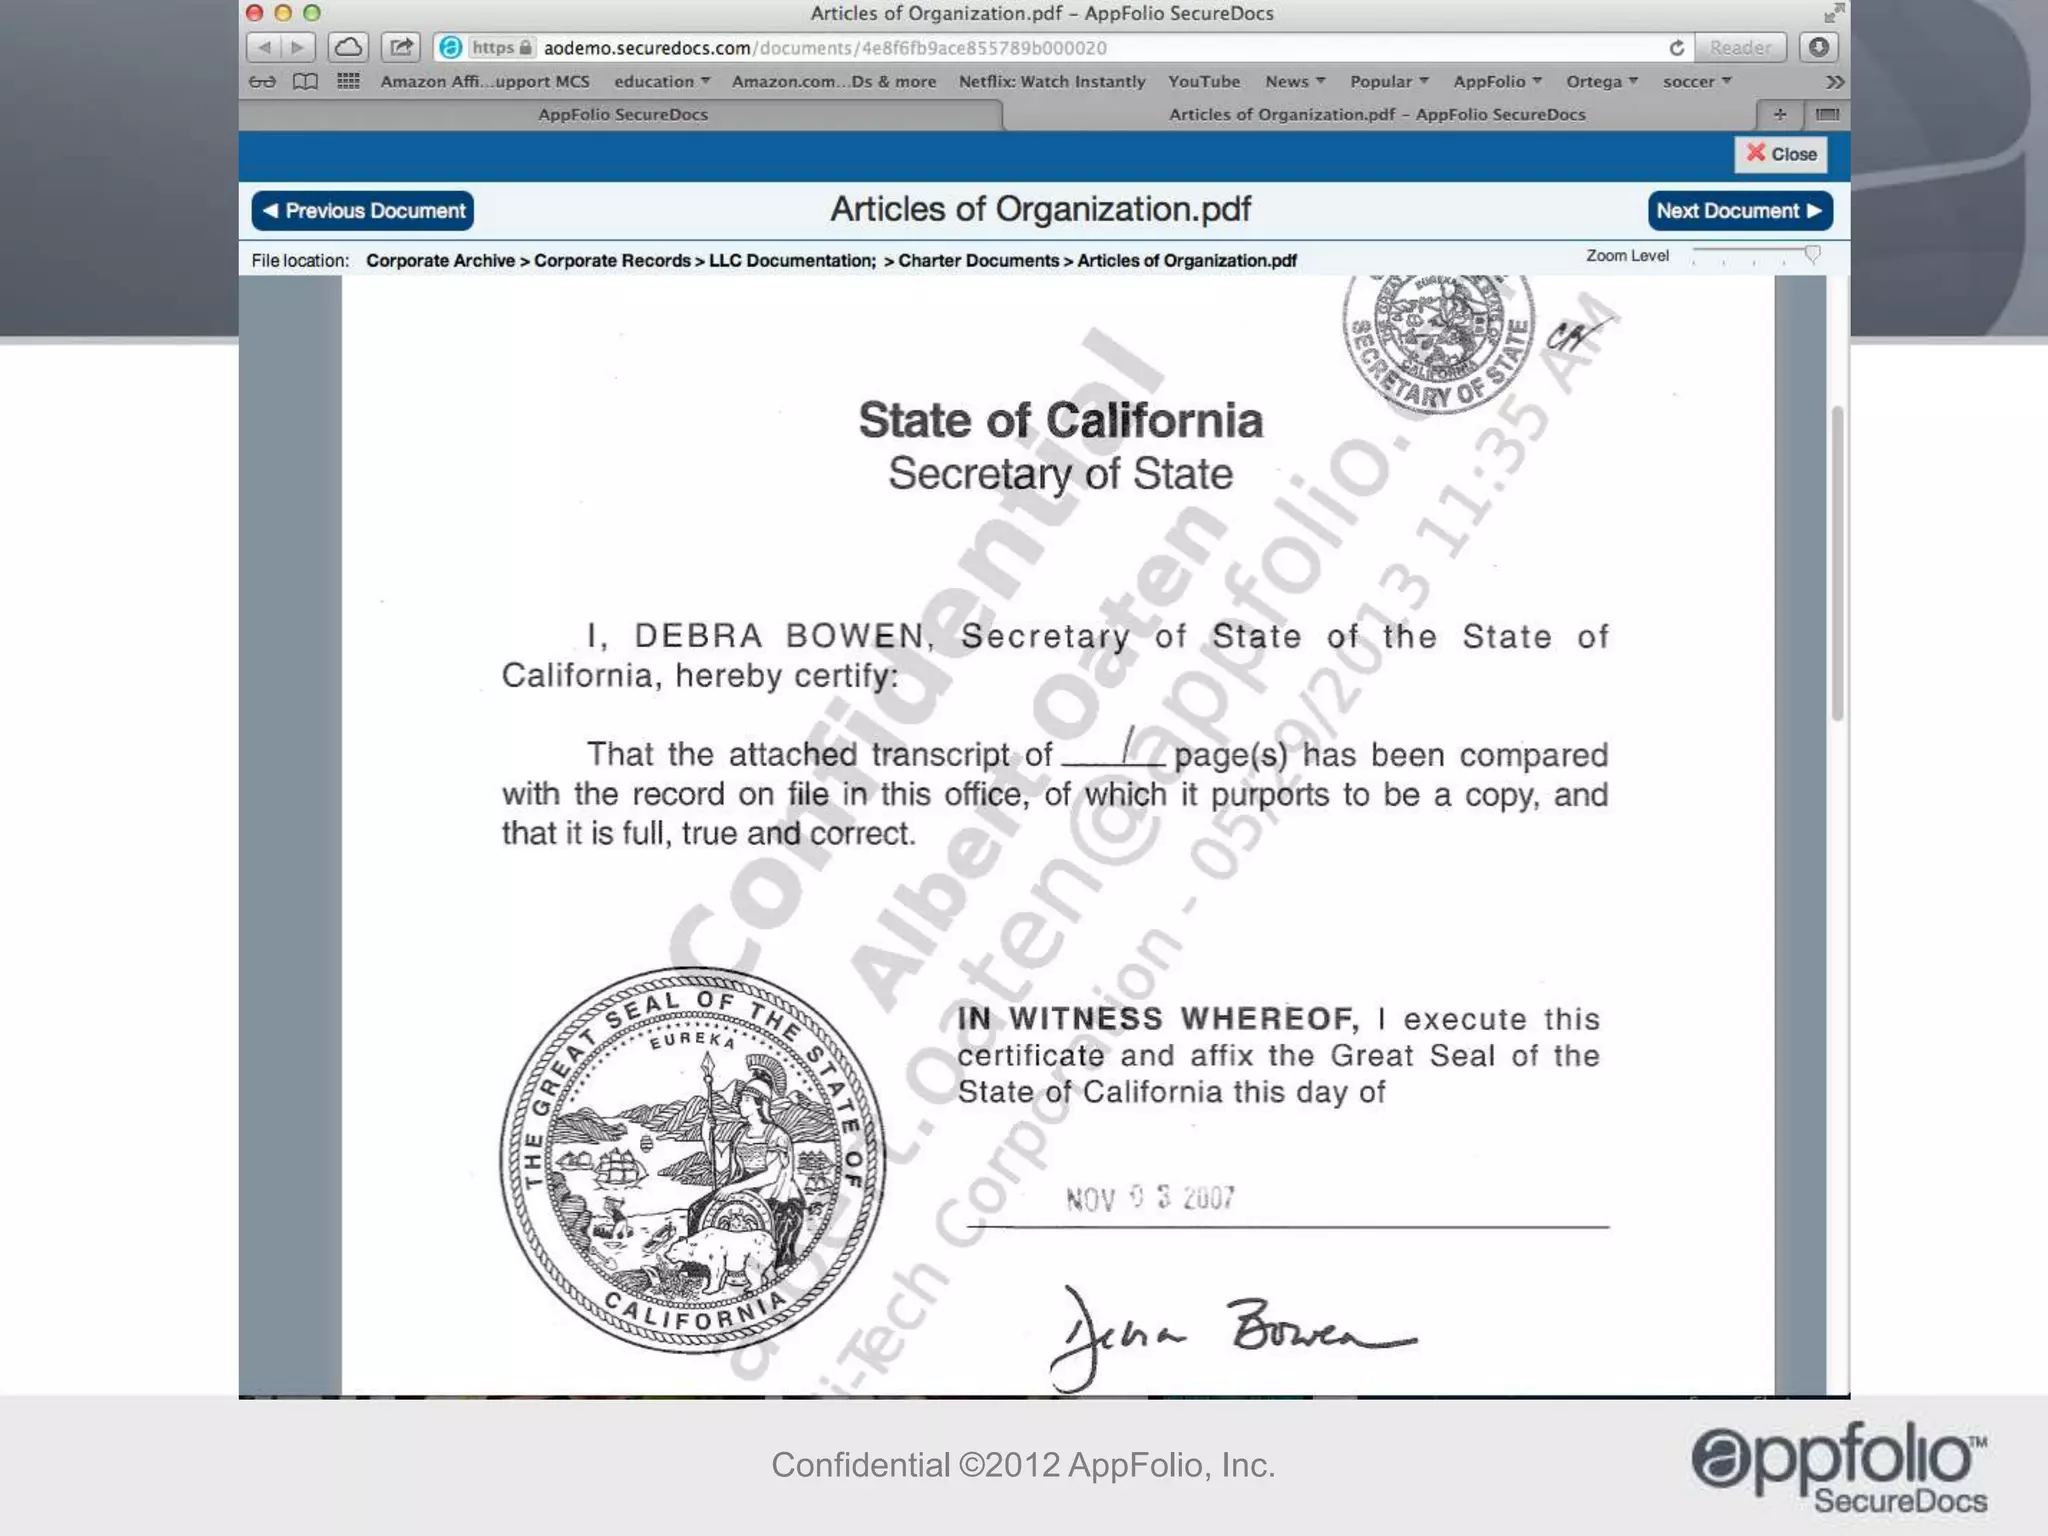Screen dimensions: 2048x1536
Task: Go back with Safari's back arrow
Action: tap(264, 47)
